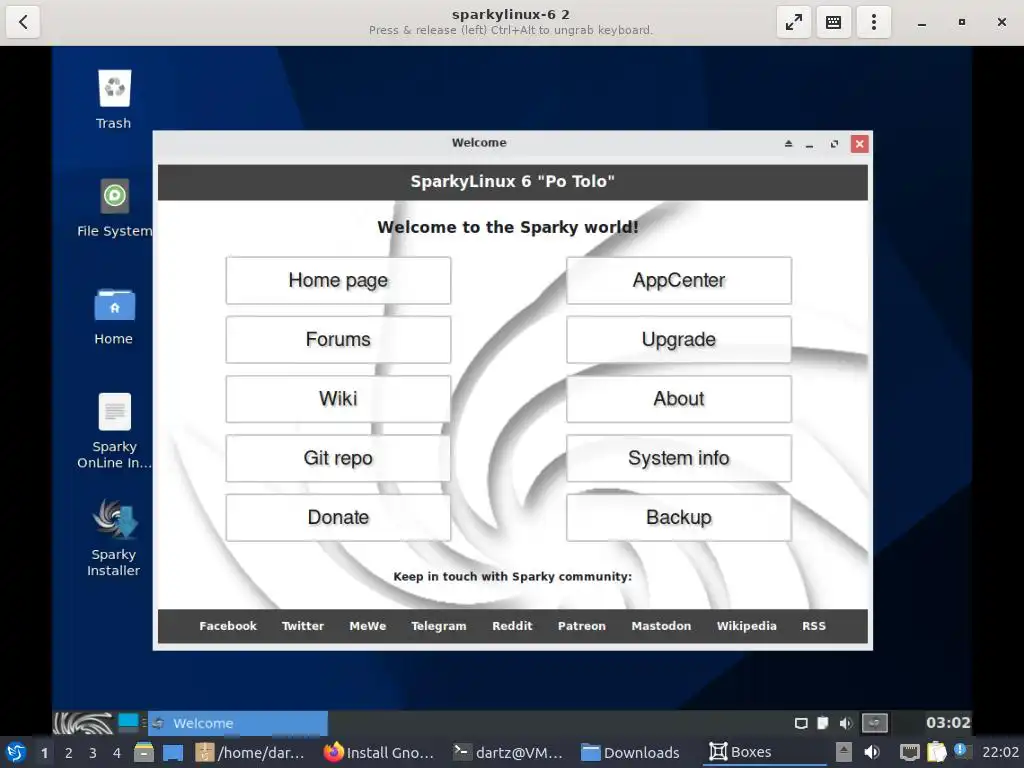Image resolution: width=1024 pixels, height=768 pixels.
Task: Open the About button
Action: [679, 399]
